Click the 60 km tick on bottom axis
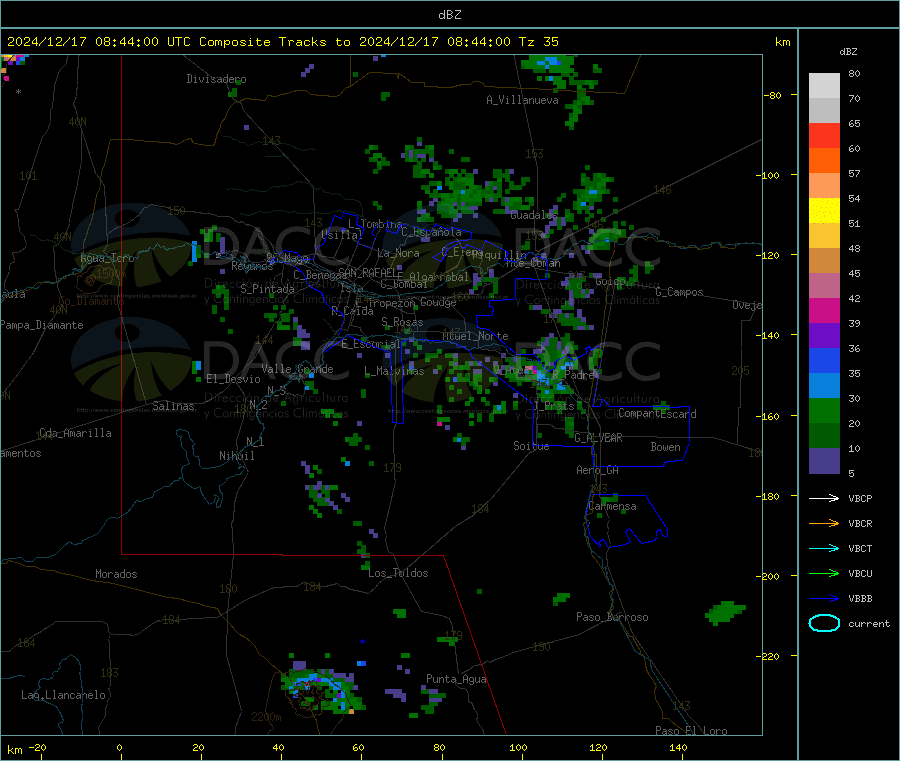Screen dimensions: 900x761 358,747
